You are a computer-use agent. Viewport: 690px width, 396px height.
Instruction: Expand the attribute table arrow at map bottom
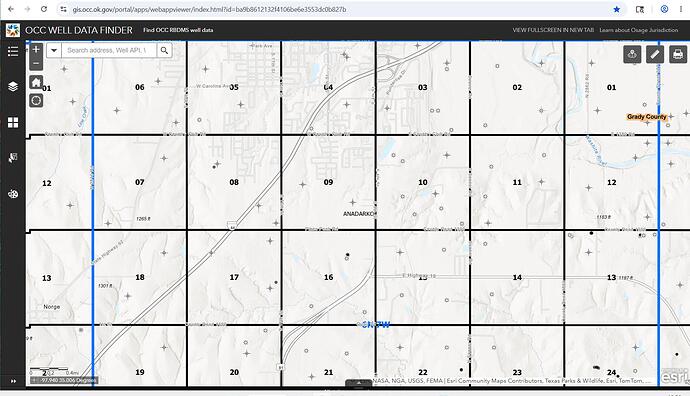(359, 383)
